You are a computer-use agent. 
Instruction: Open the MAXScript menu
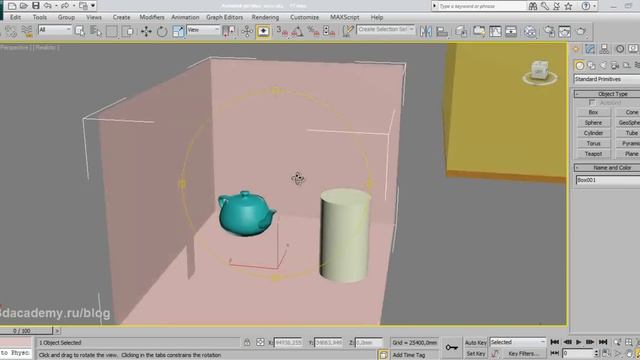click(345, 17)
